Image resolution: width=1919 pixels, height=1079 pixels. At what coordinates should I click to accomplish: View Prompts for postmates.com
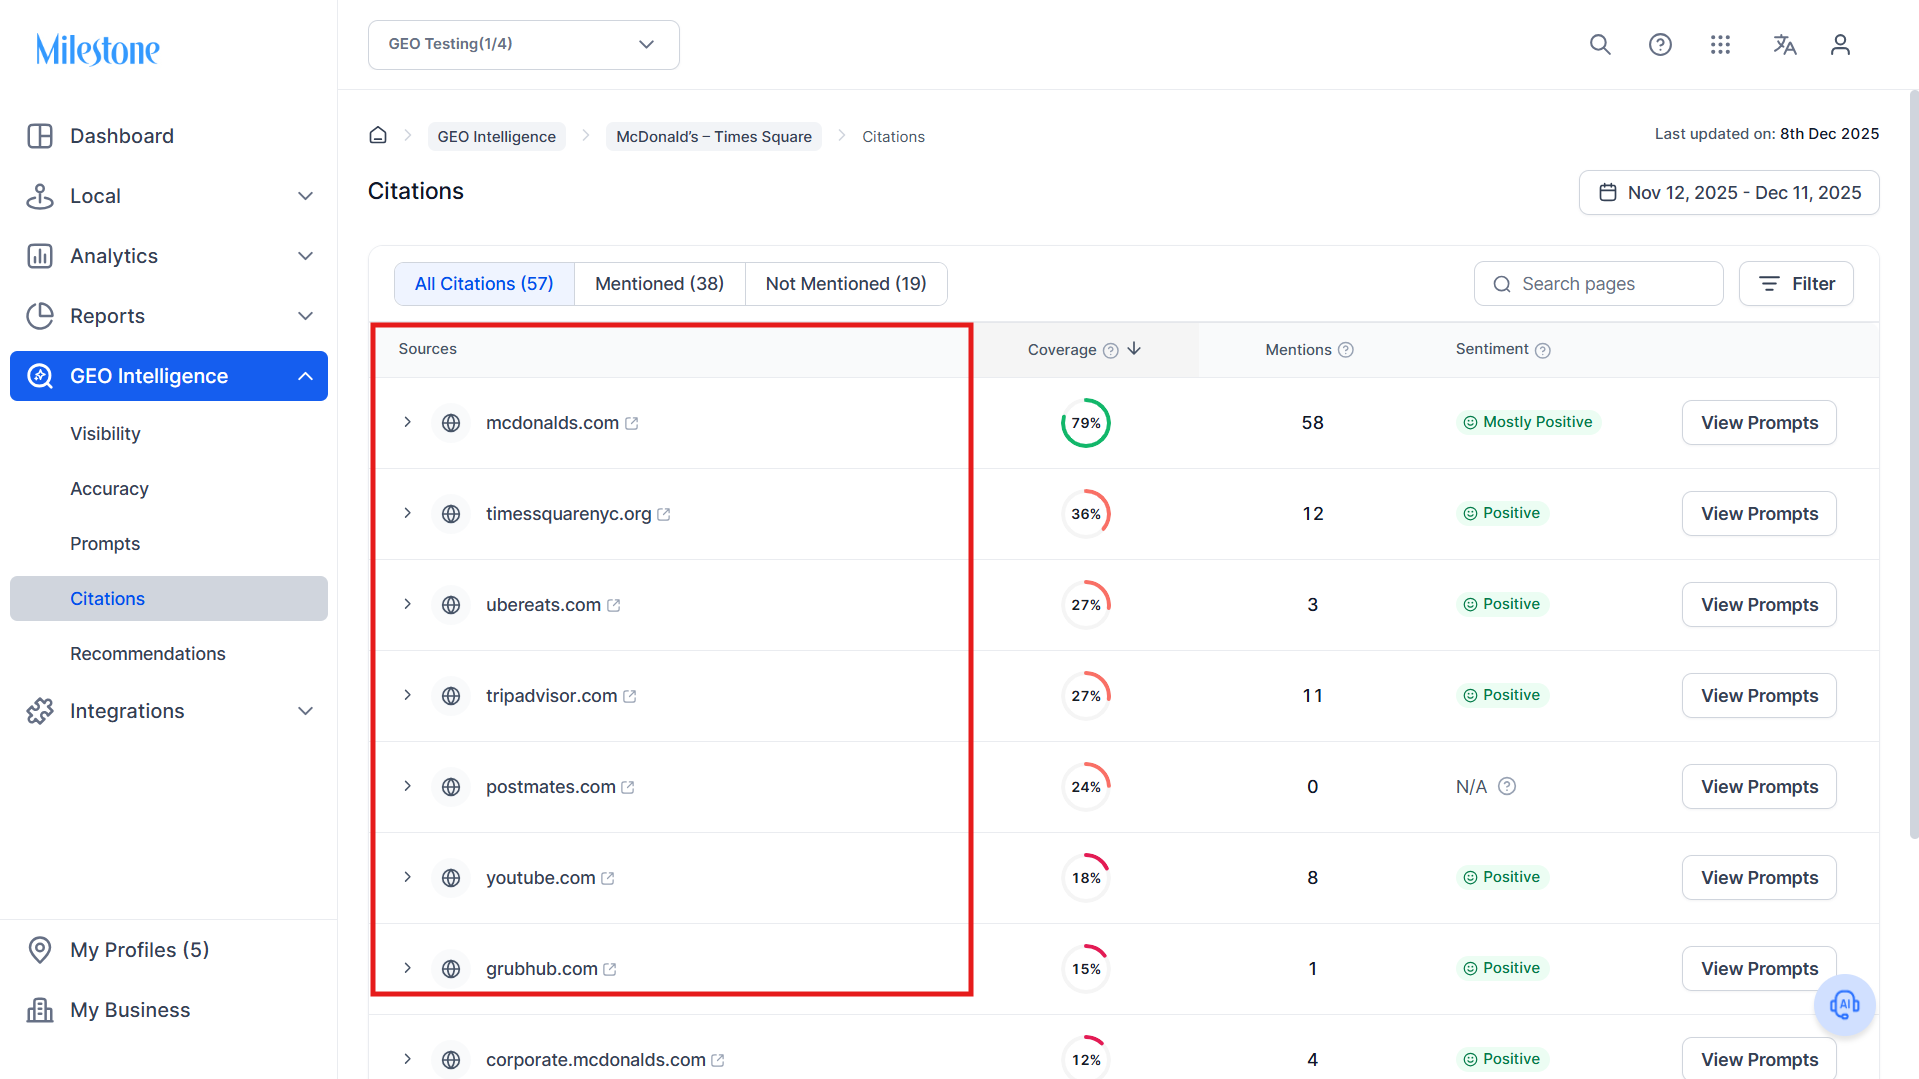pyautogui.click(x=1759, y=787)
